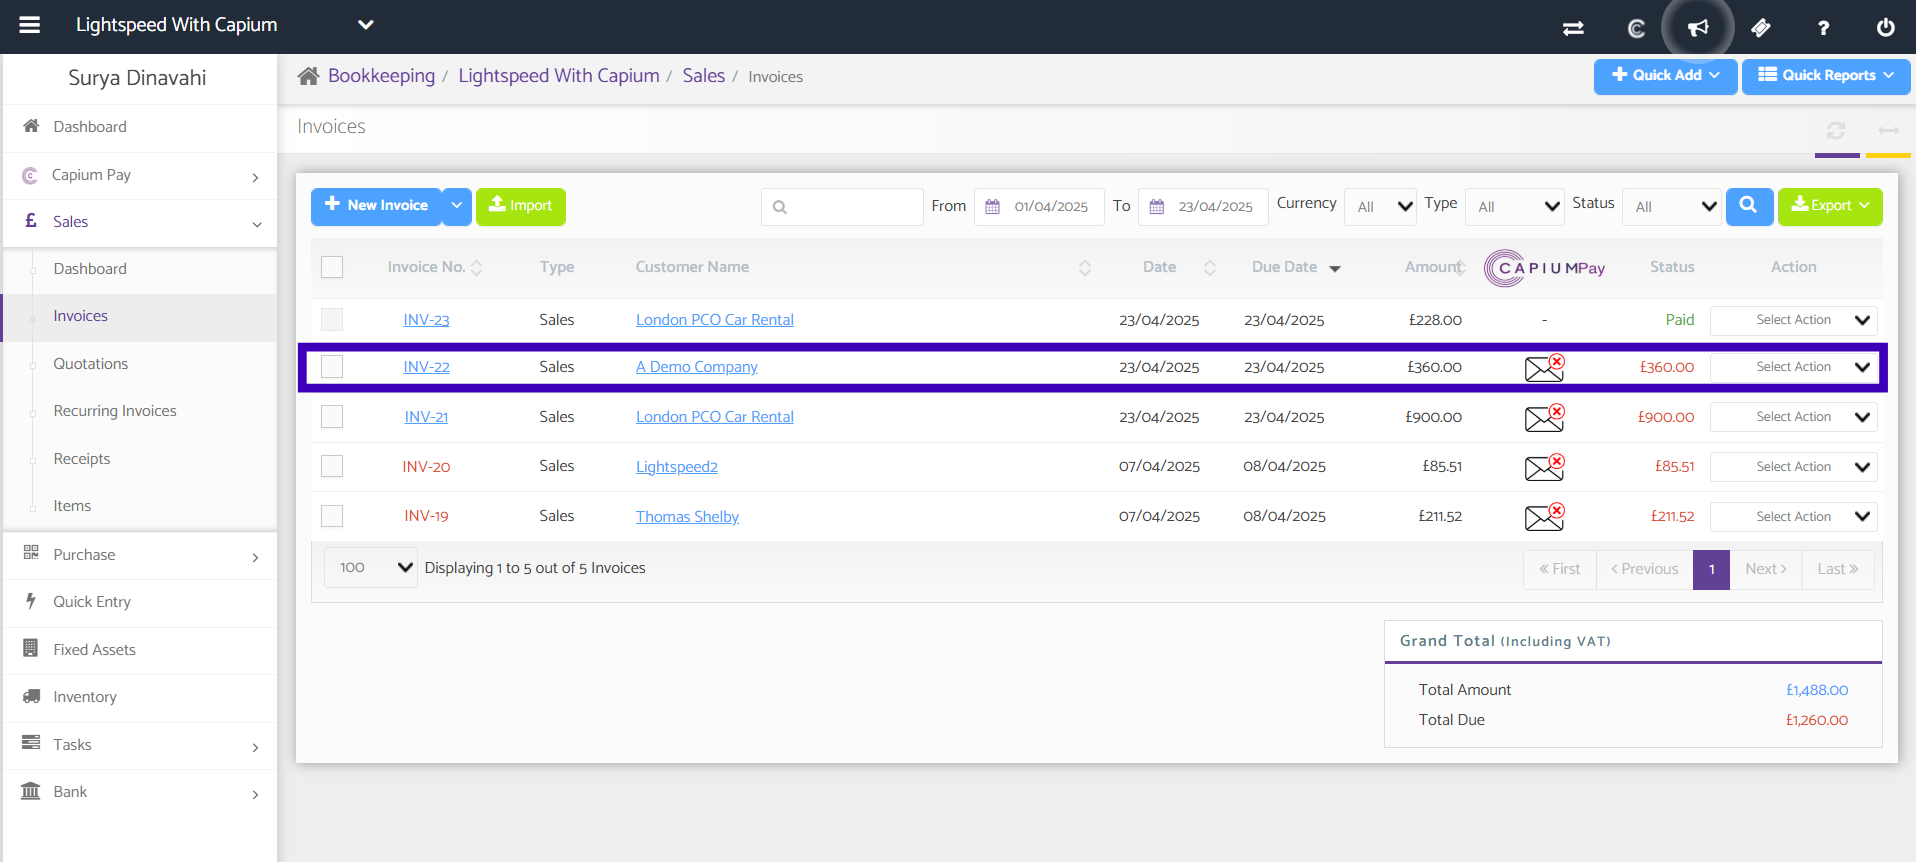1916x862 pixels.
Task: Open the Export dropdown button
Action: click(x=1830, y=206)
